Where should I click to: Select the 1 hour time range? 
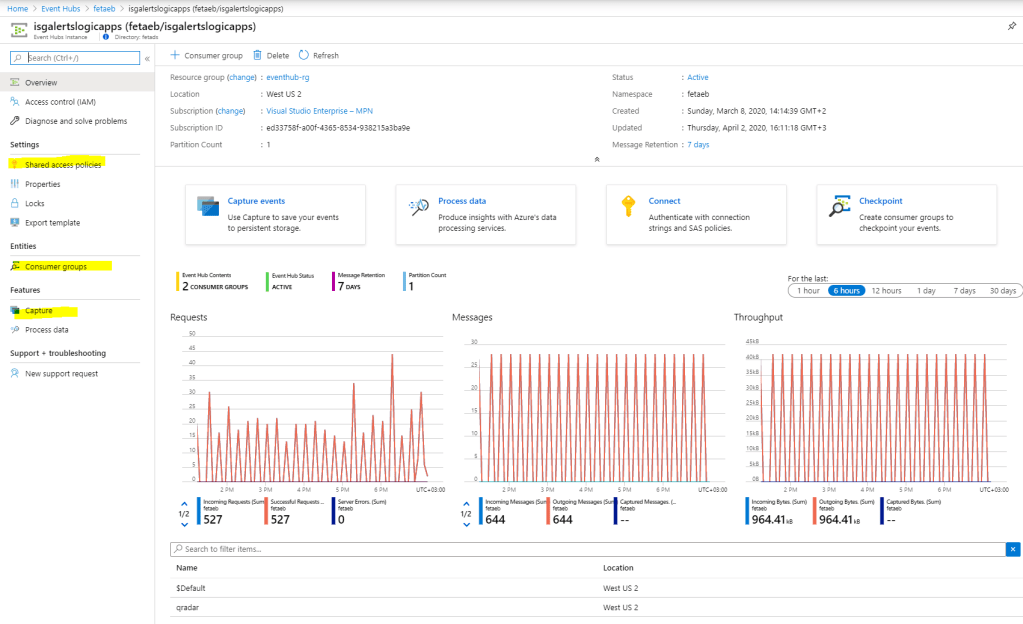807,290
